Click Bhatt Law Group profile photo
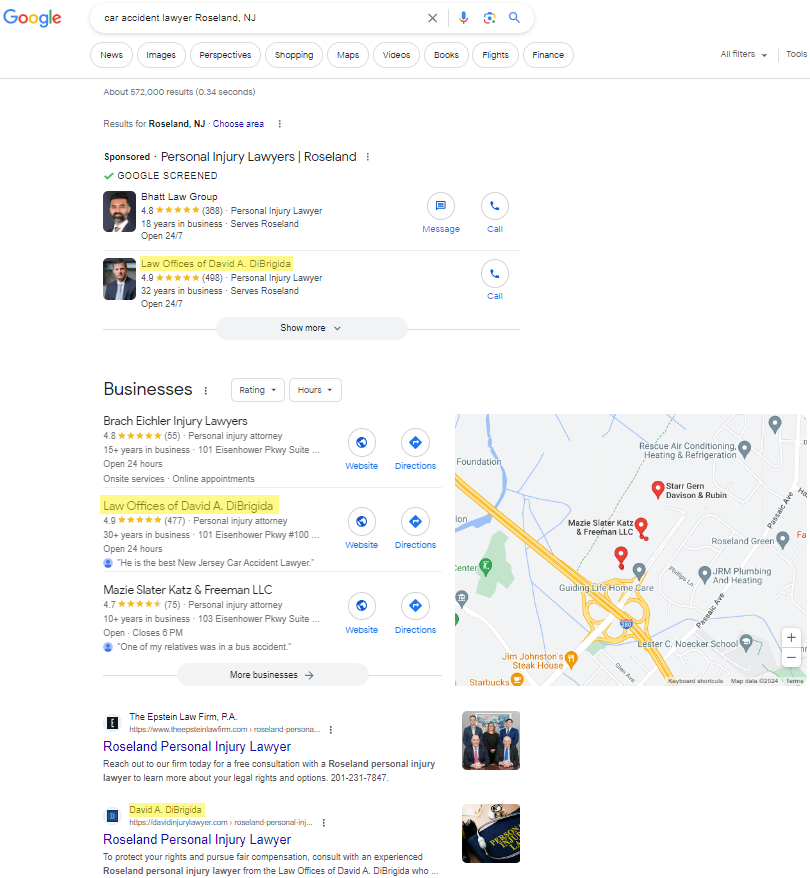The image size is (810, 878). click(x=119, y=212)
